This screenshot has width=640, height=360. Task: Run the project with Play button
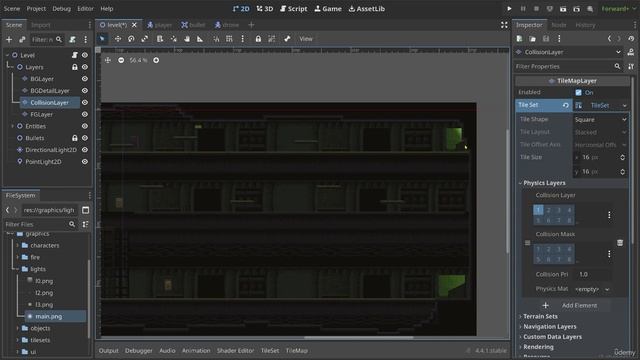pos(509,9)
